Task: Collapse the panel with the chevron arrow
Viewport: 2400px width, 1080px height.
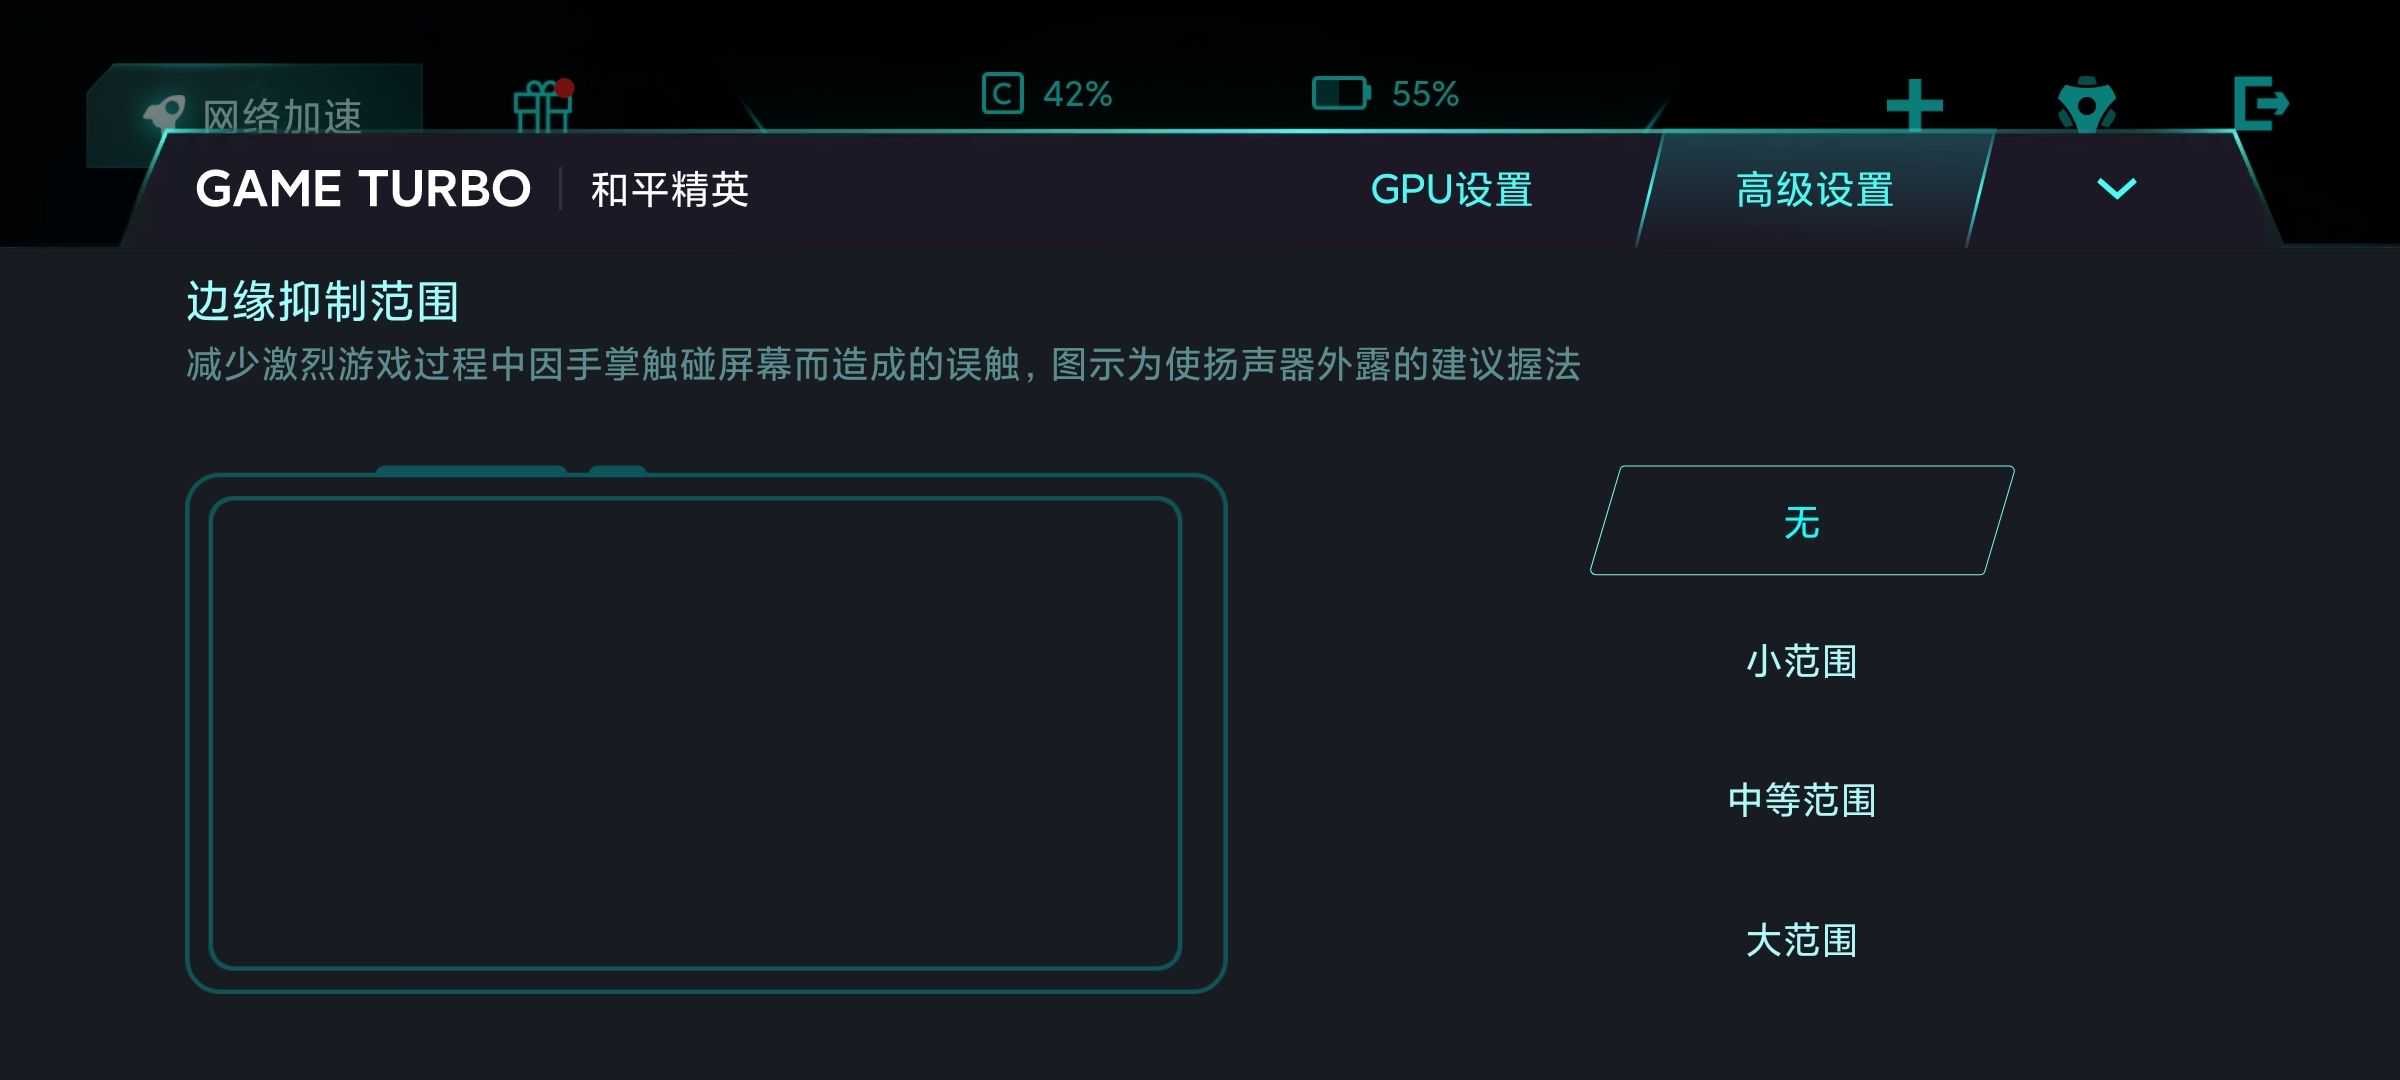Action: (2116, 189)
